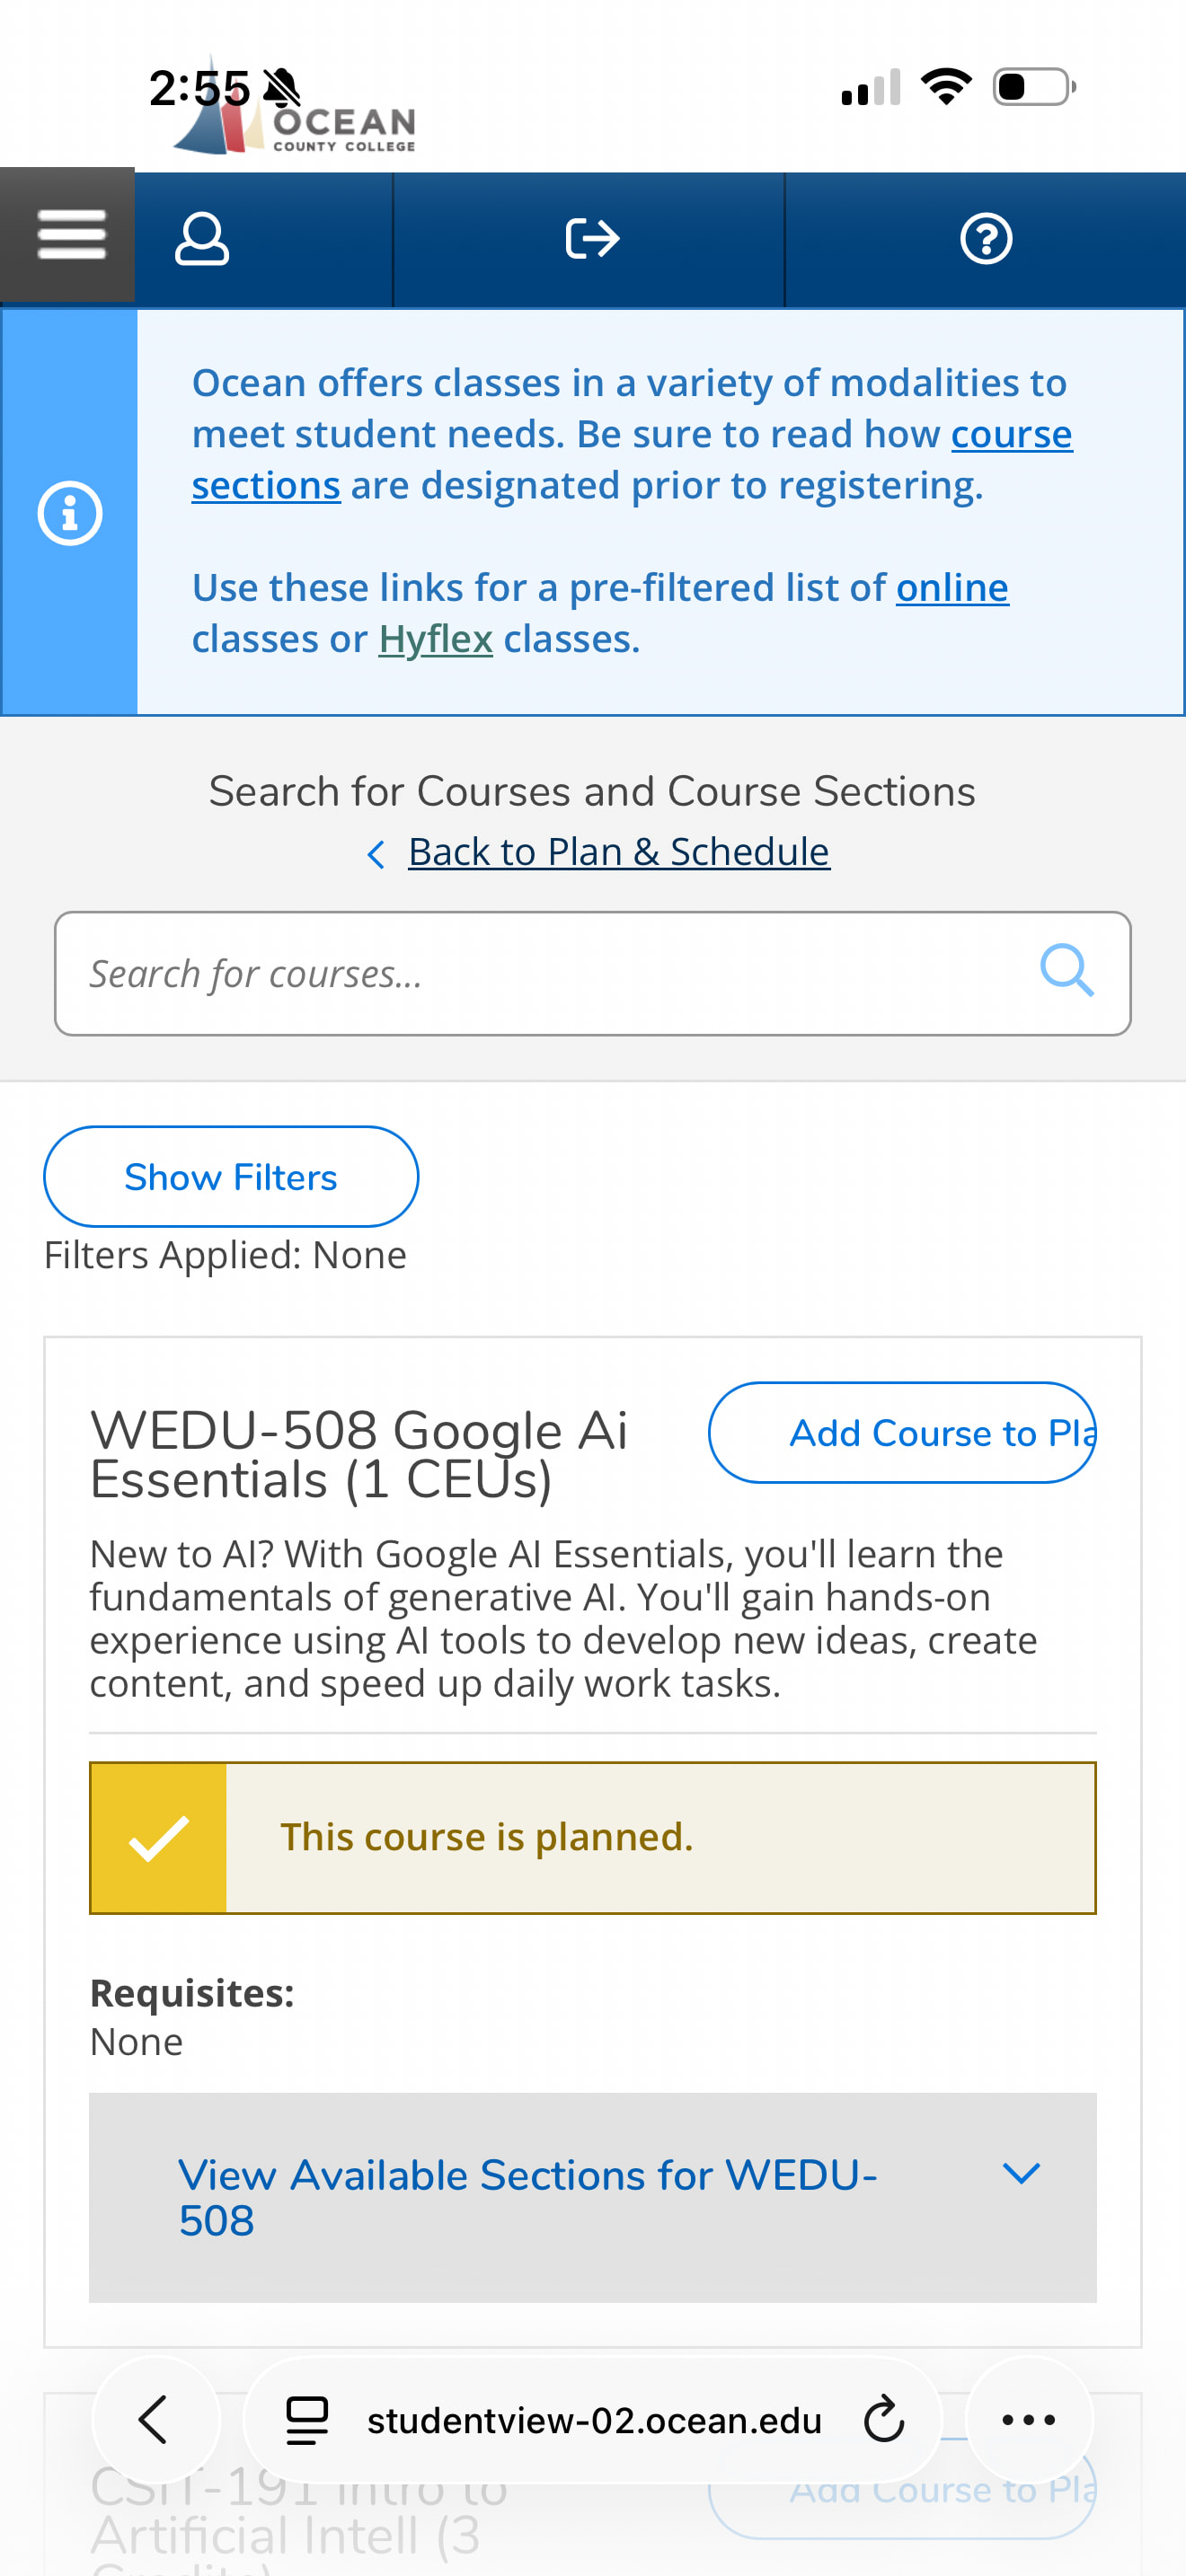The width and height of the screenshot is (1186, 2576).
Task: Tap the page info icon in address bar
Action: [307, 2420]
